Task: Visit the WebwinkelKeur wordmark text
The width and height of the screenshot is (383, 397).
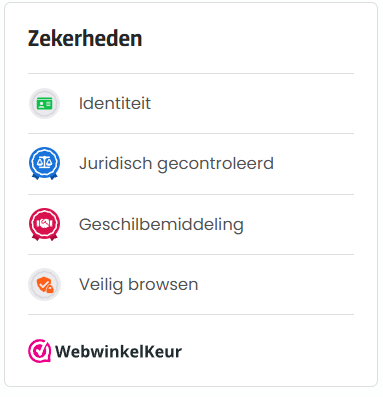Action: (x=118, y=352)
